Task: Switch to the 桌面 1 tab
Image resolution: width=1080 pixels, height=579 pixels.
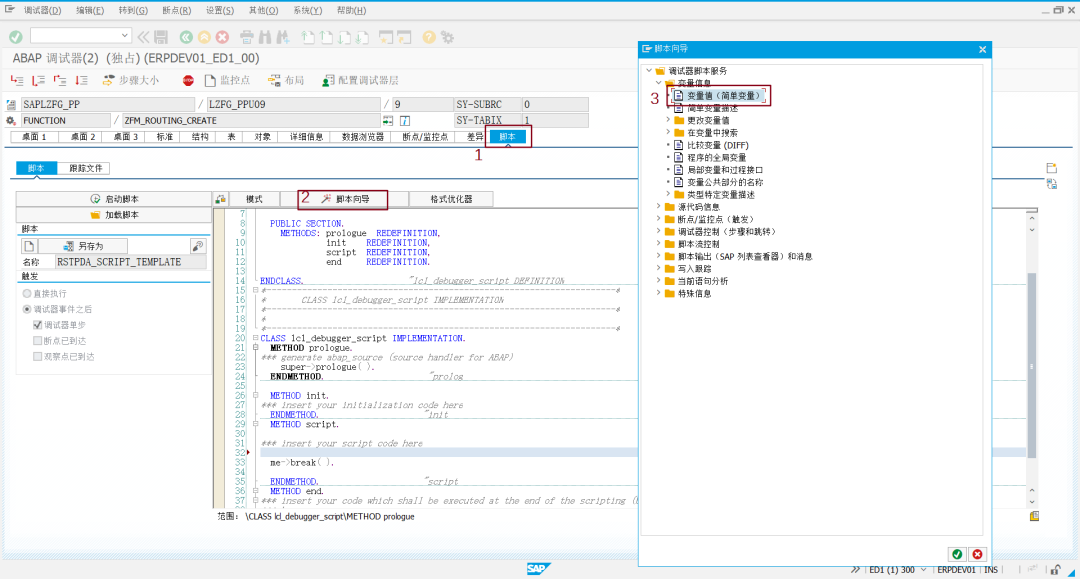Action: coord(34,137)
